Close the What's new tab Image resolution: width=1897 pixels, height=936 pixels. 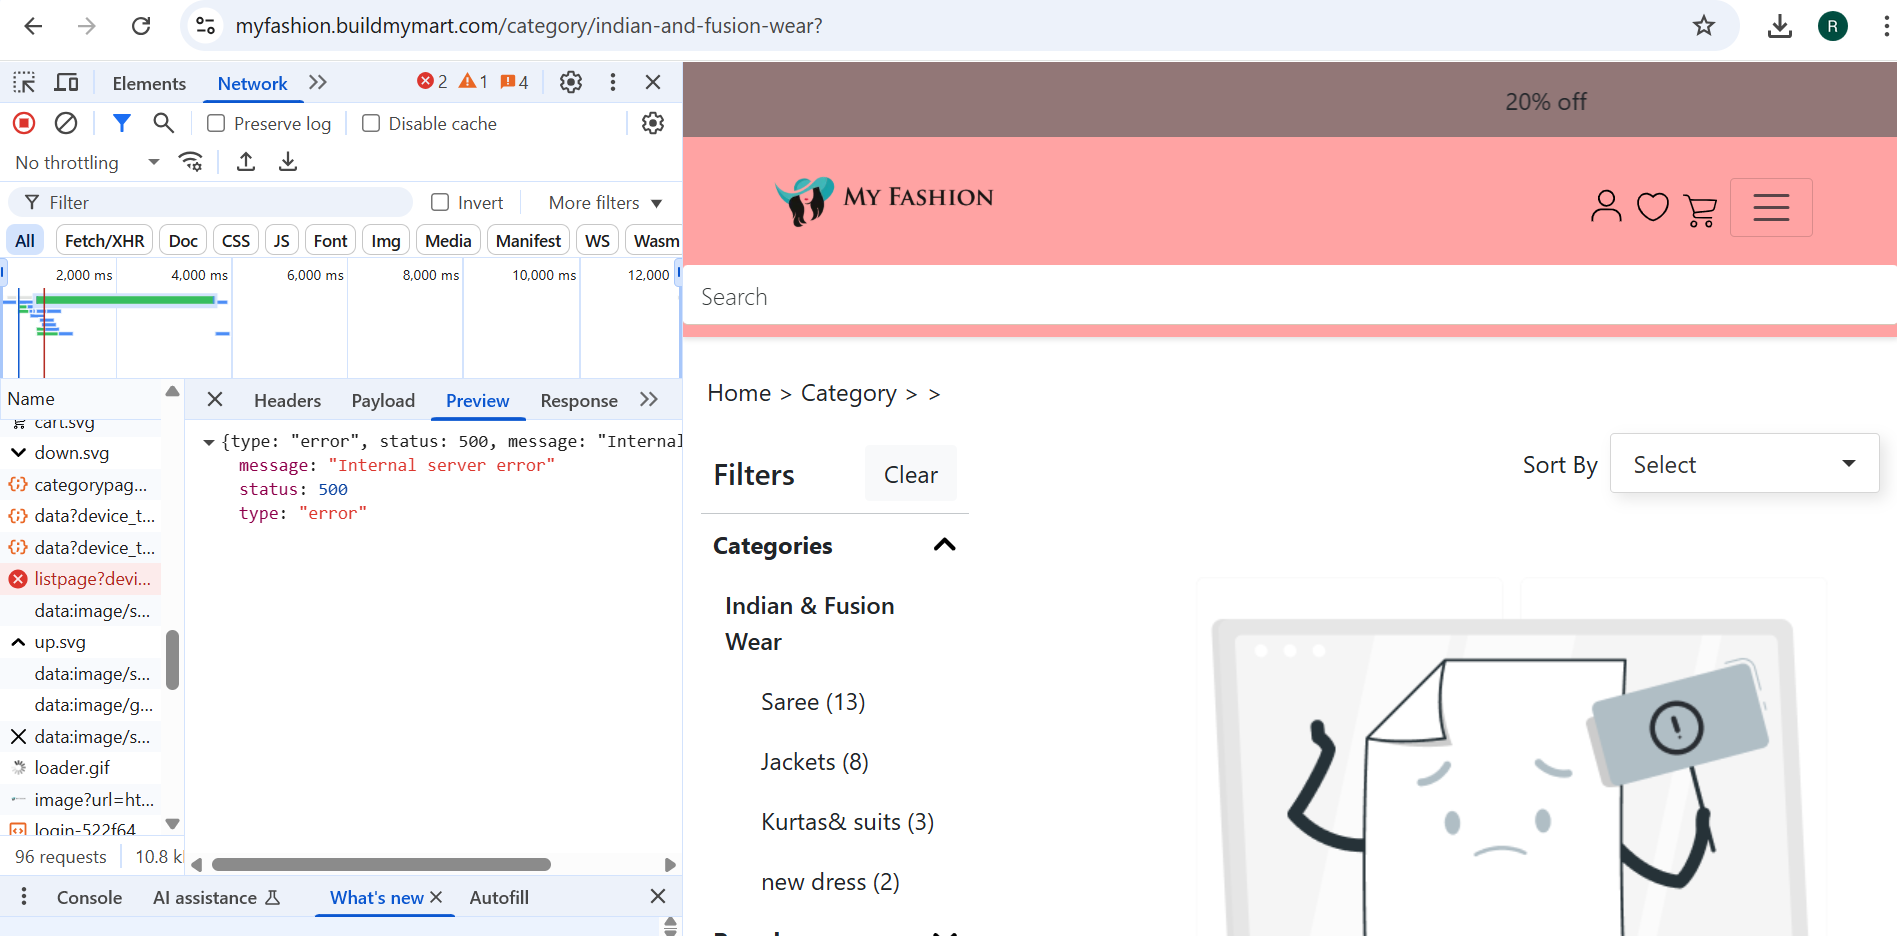click(x=436, y=897)
